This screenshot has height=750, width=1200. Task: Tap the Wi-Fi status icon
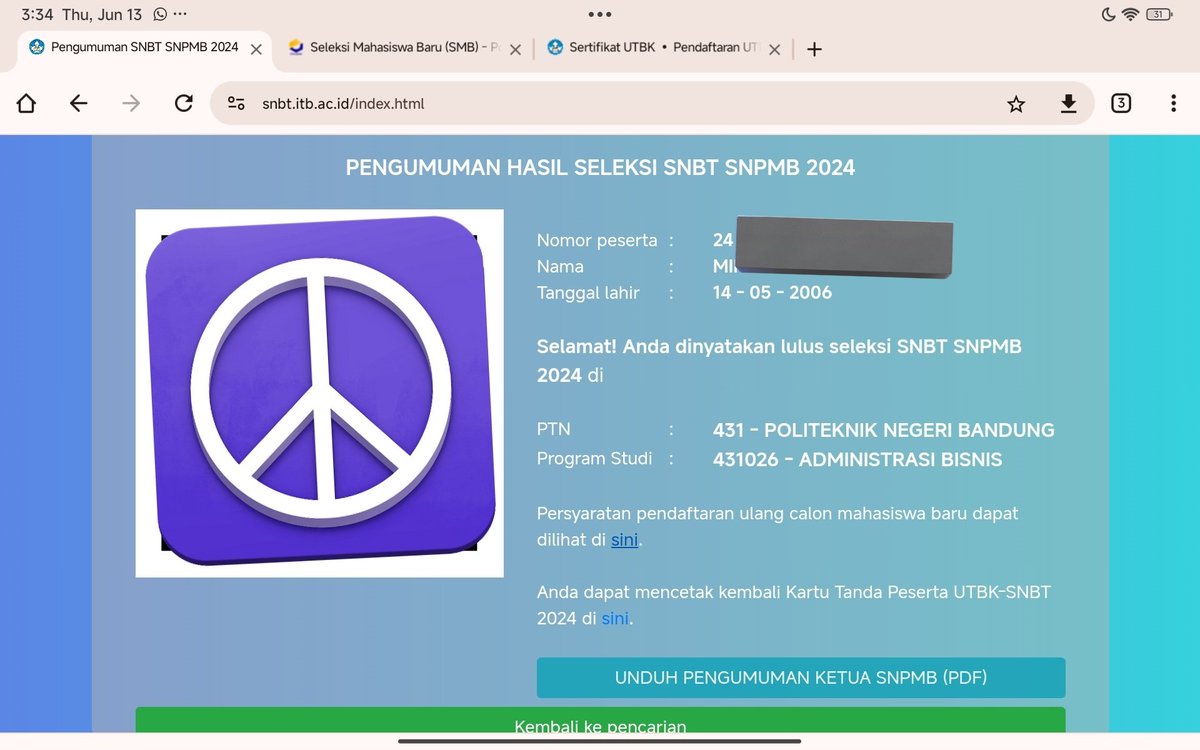pos(1130,15)
